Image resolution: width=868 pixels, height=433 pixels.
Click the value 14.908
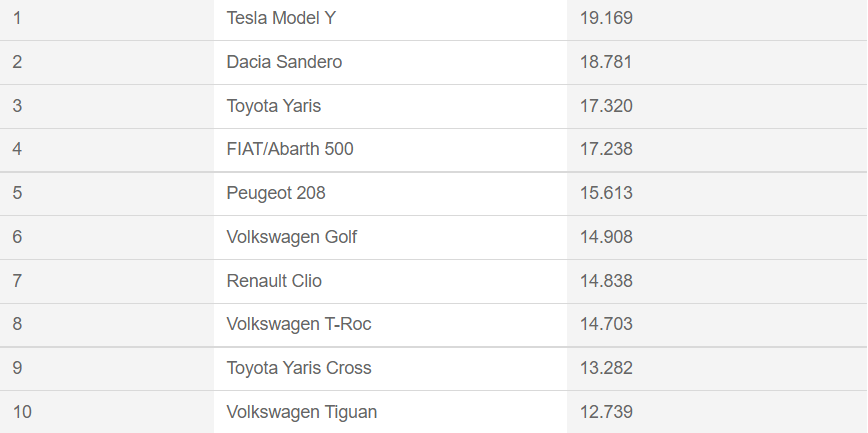[606, 237]
